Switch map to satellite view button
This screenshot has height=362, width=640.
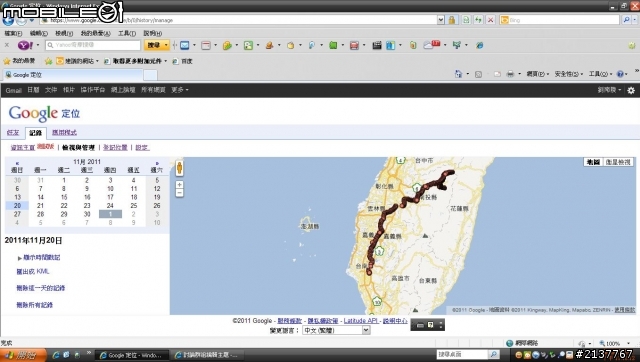click(x=618, y=162)
